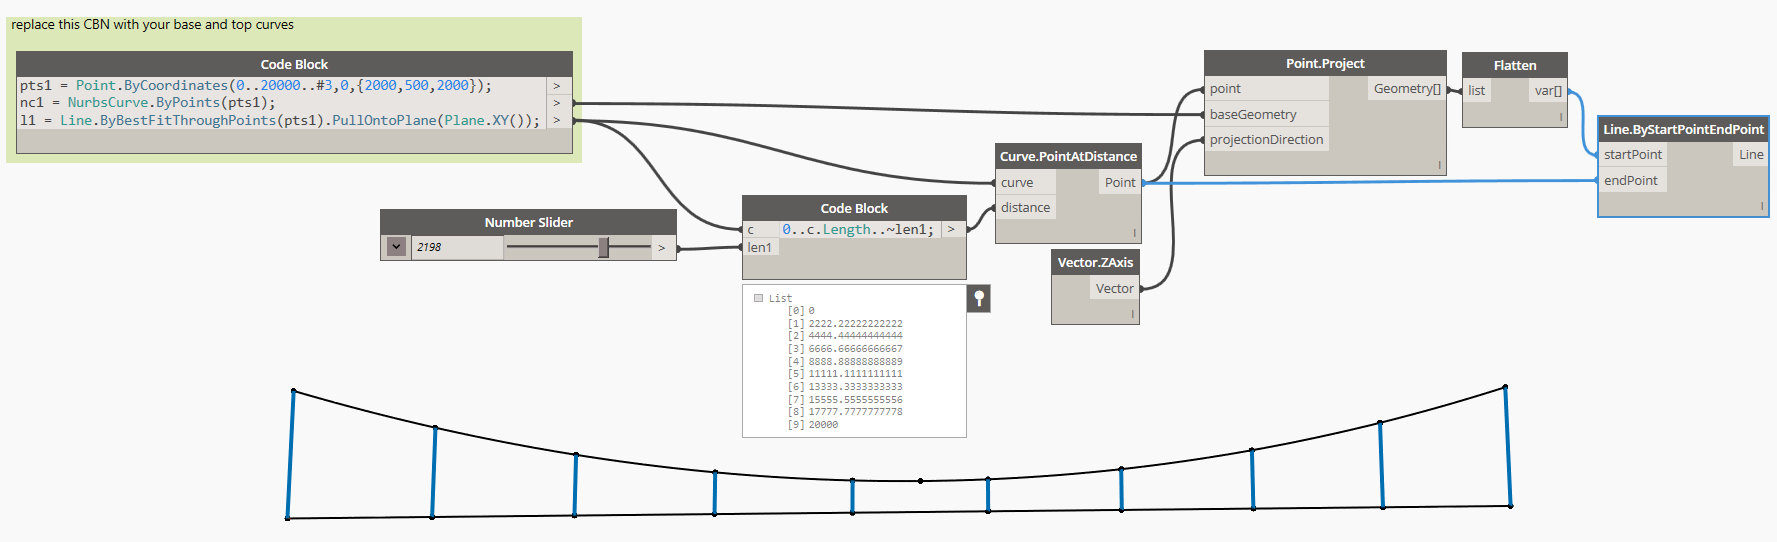Click list item [9] 20000

813,425
